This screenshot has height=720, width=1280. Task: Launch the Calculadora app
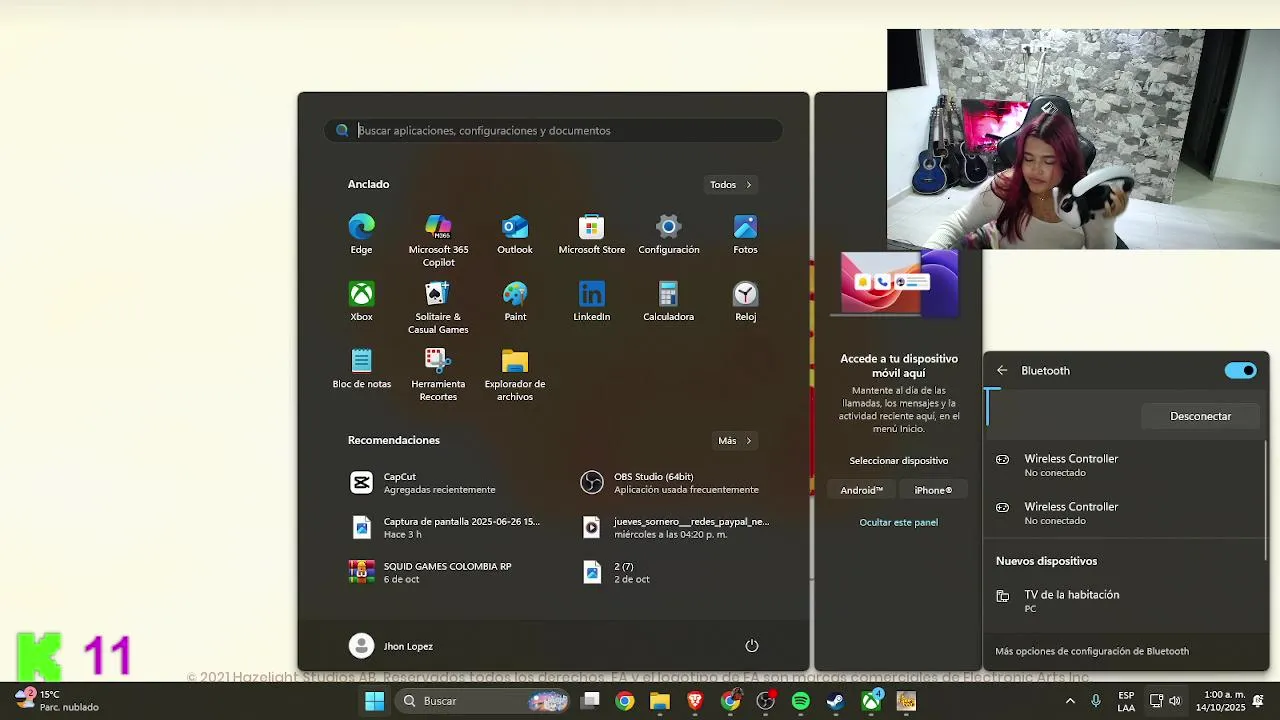pyautogui.click(x=668, y=302)
